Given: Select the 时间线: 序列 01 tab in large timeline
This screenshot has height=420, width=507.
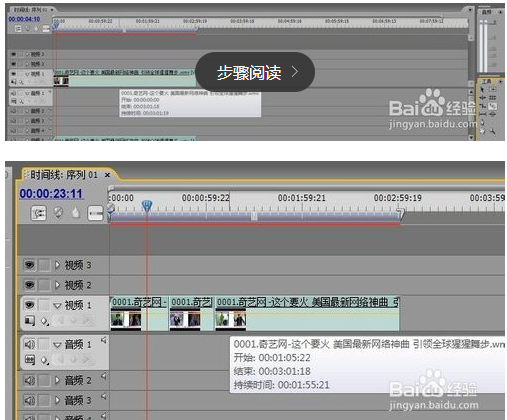Looking at the screenshot, I should pyautogui.click(x=64, y=174).
